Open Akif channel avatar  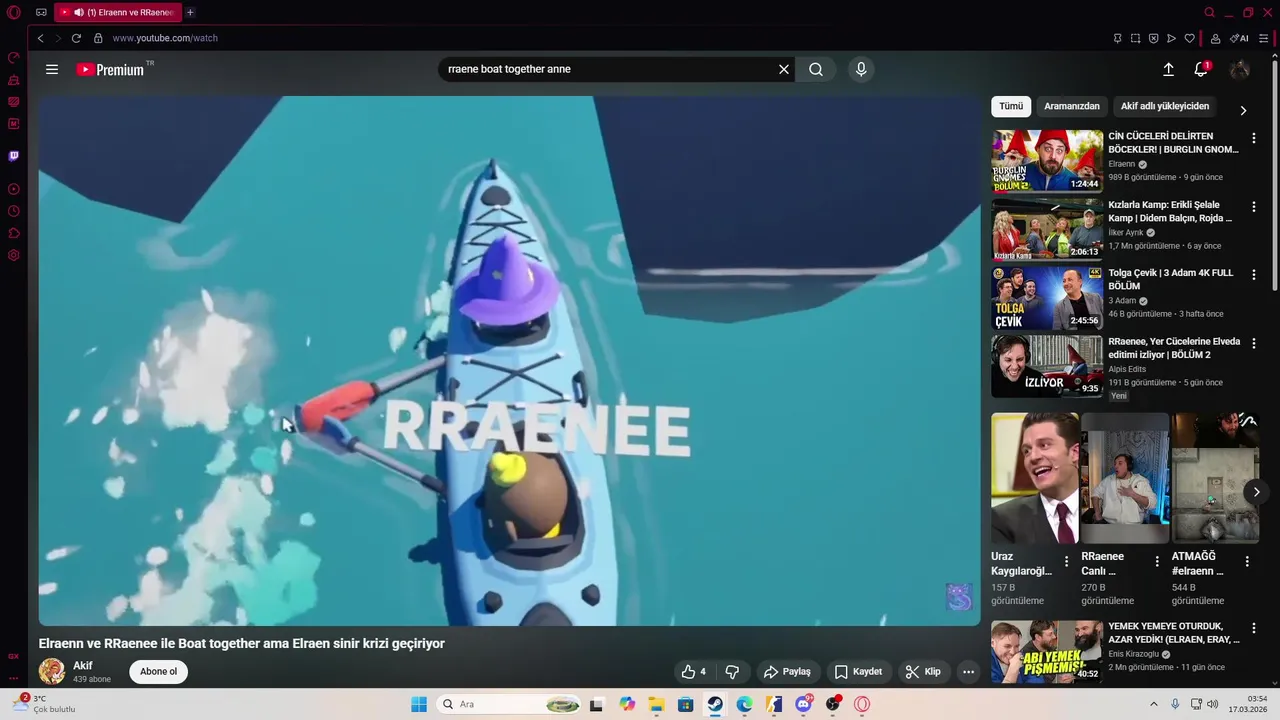(x=52, y=672)
